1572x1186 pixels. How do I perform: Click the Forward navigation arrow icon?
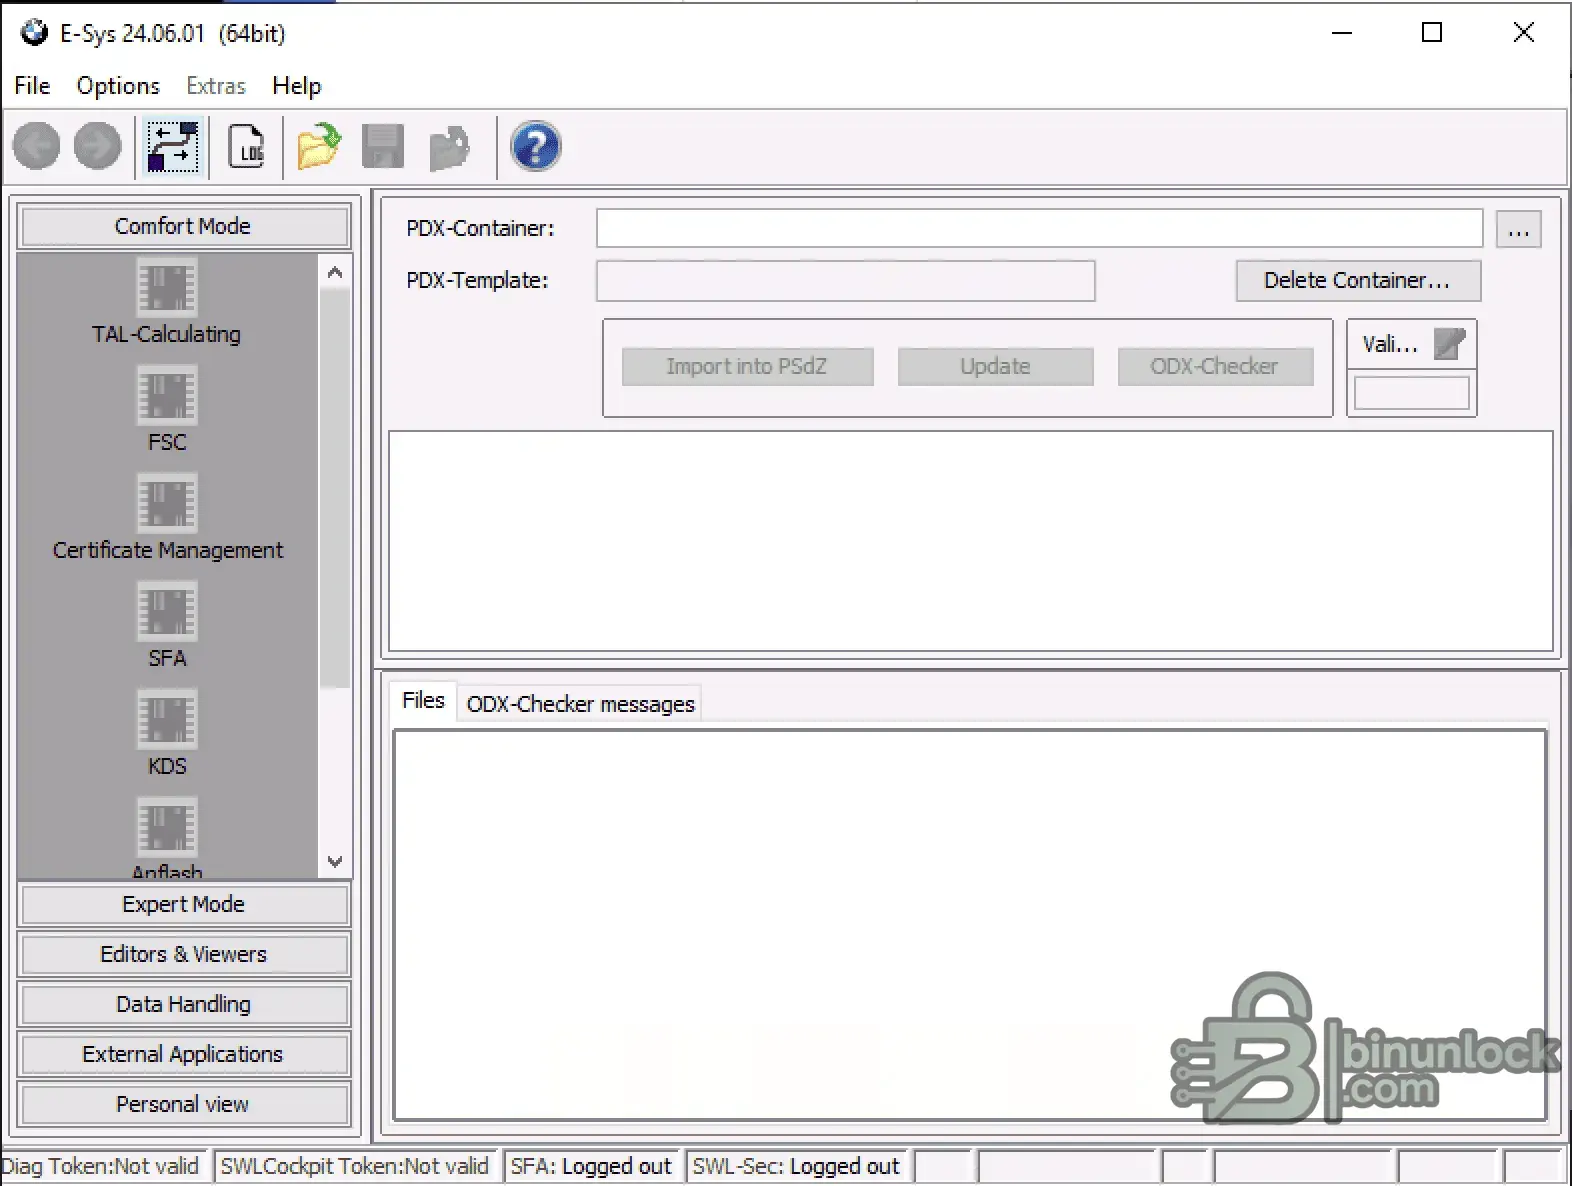pos(98,146)
